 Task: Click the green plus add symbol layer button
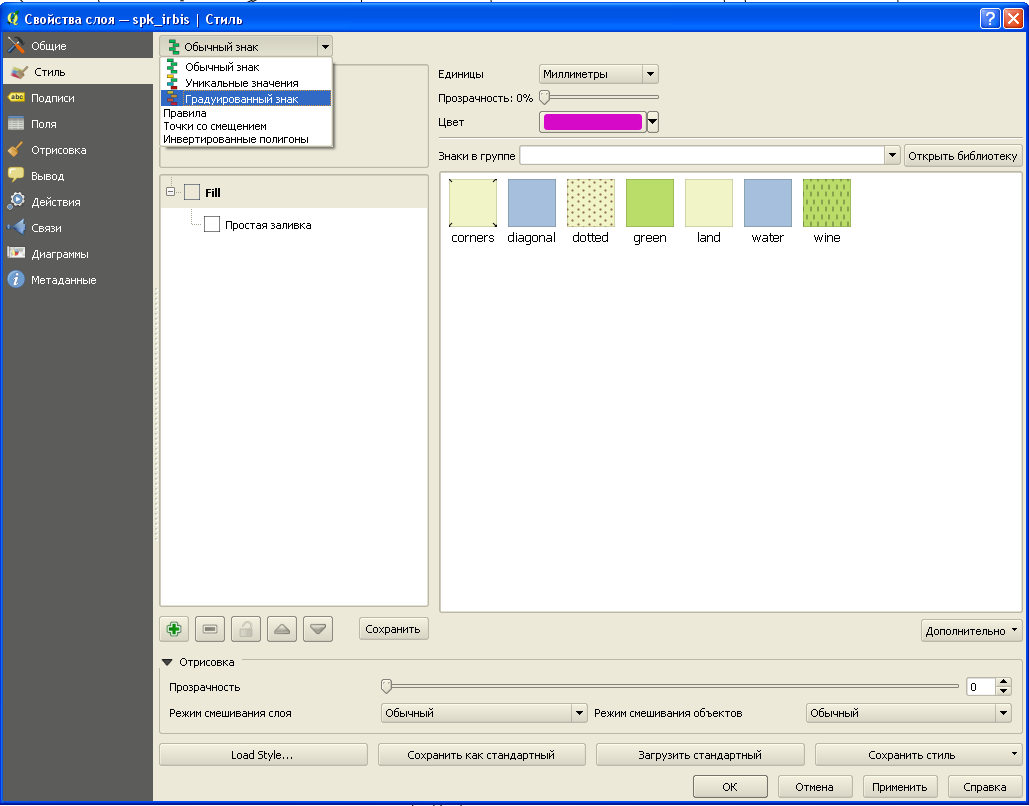pos(174,629)
